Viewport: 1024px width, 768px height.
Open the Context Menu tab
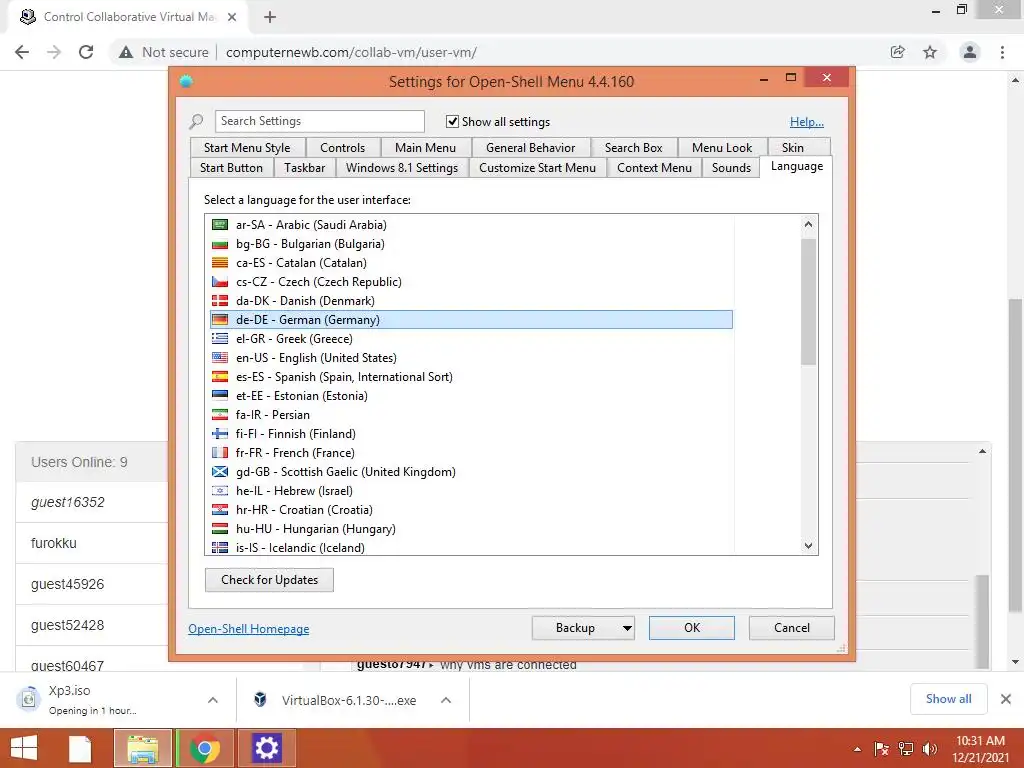pyautogui.click(x=654, y=168)
